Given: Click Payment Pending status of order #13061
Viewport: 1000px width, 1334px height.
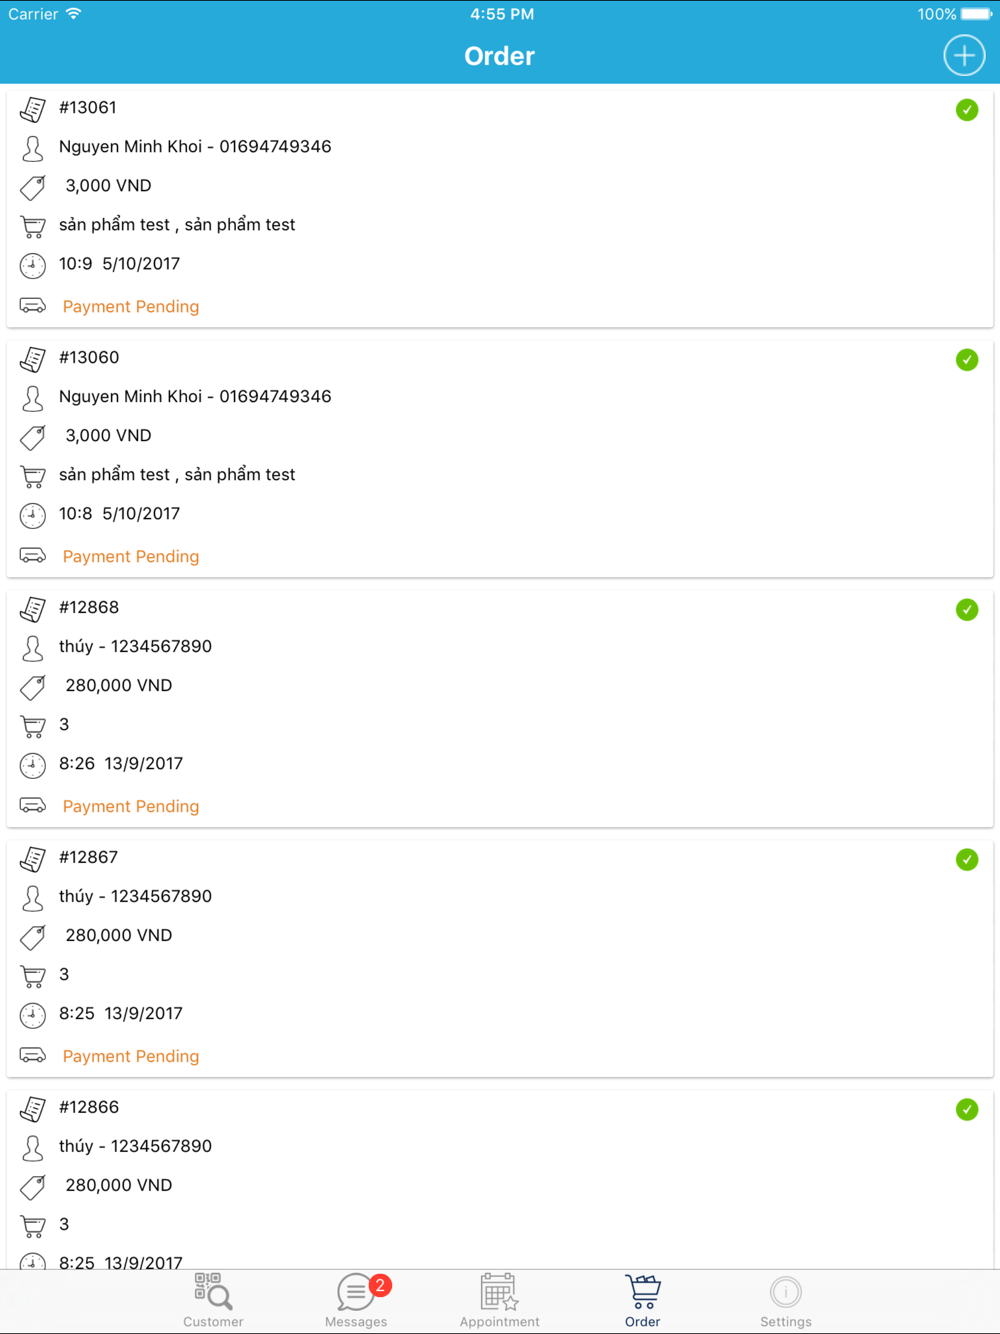Looking at the screenshot, I should click(131, 307).
